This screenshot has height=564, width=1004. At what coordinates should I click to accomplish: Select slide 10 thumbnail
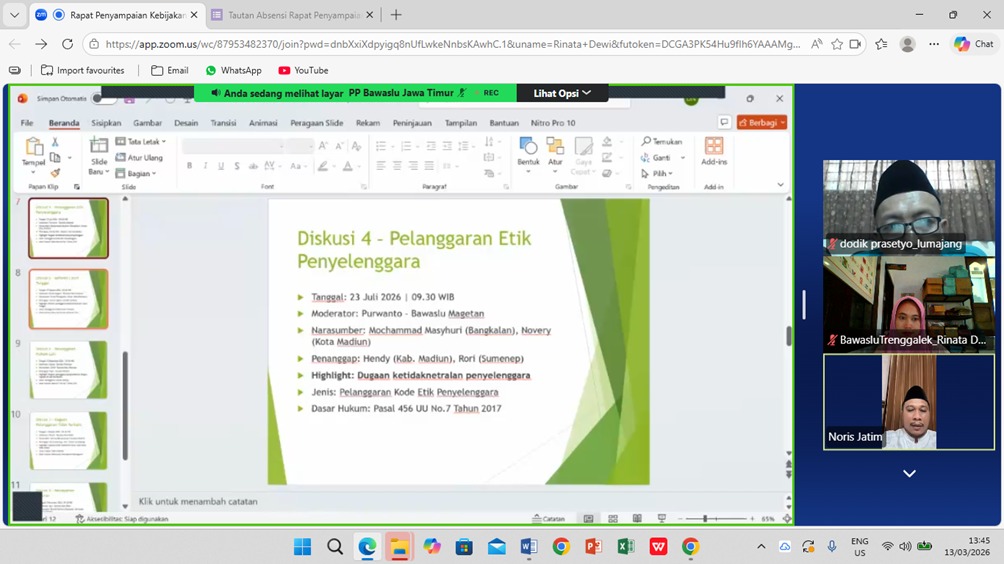pos(69,440)
